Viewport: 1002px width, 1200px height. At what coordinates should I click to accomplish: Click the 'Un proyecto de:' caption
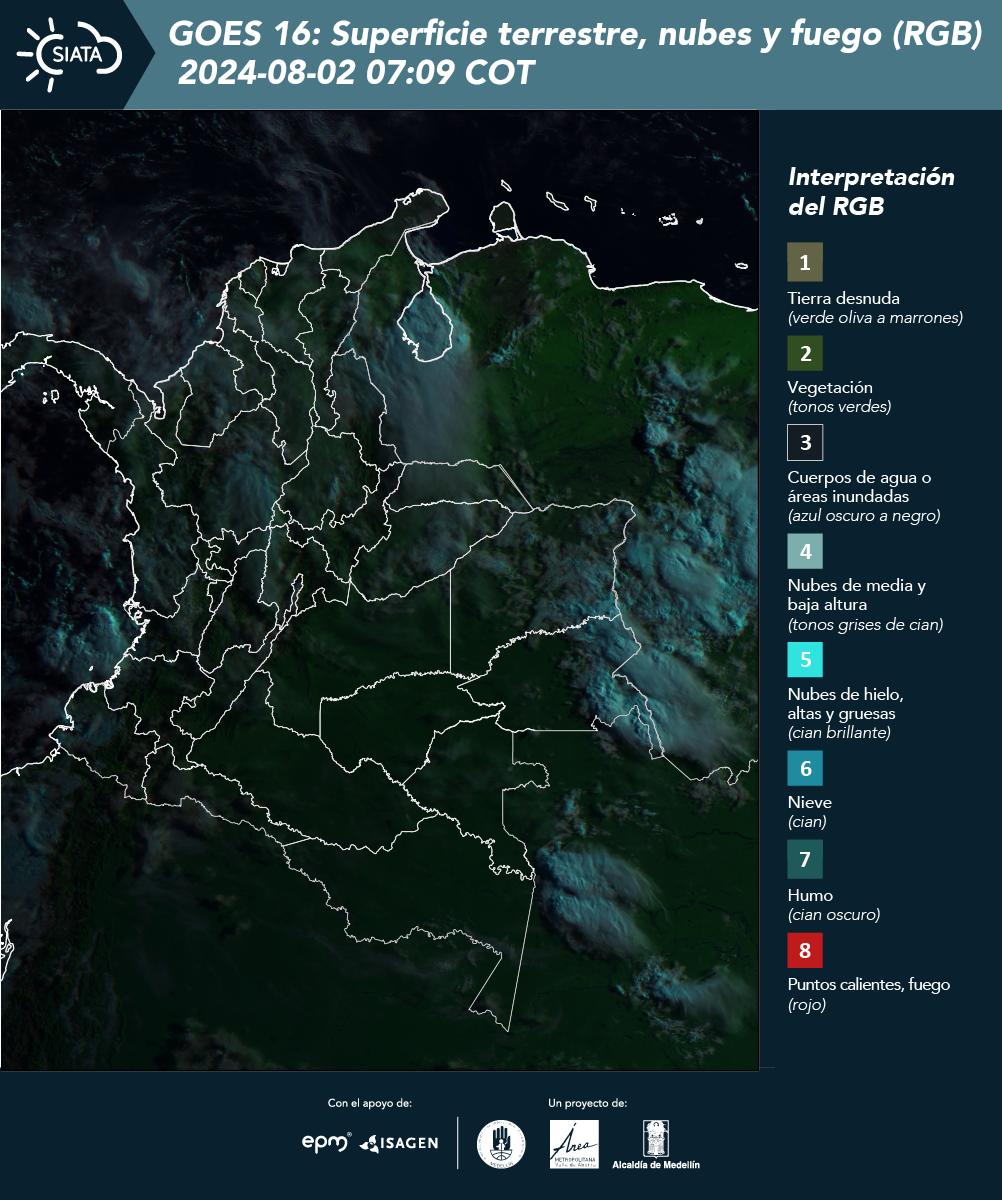588,1103
